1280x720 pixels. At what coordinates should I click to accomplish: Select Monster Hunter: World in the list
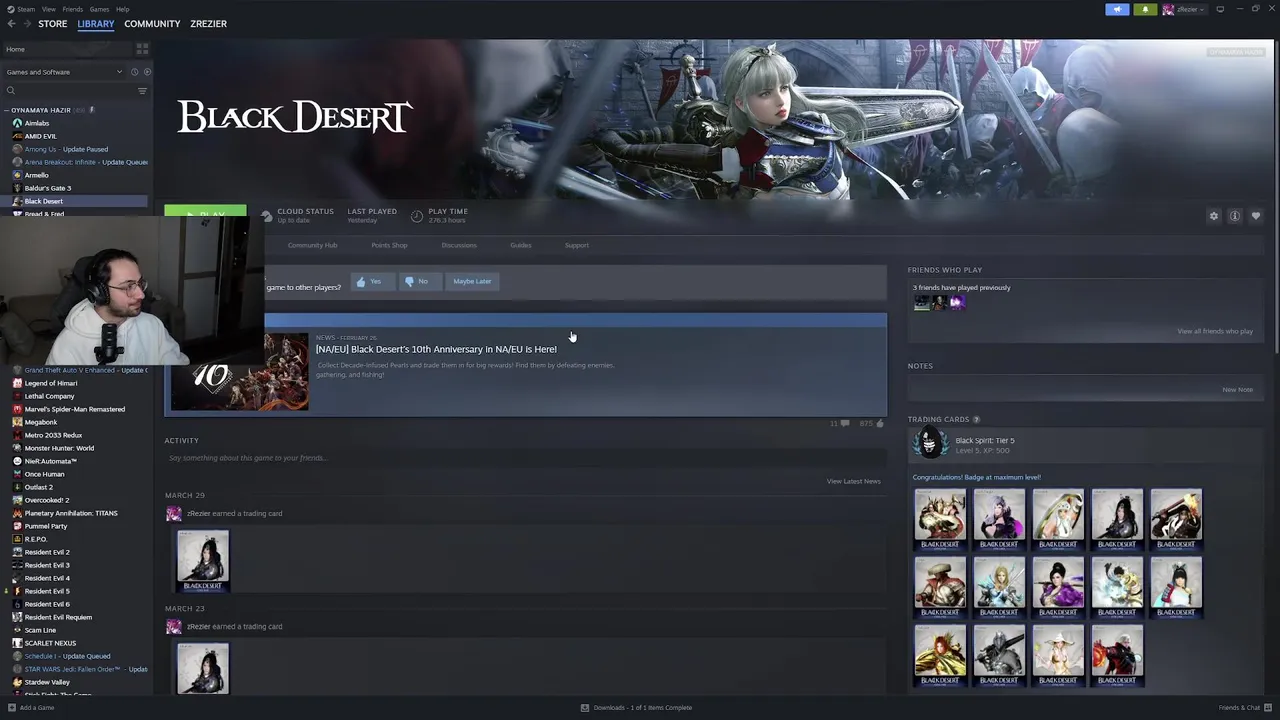[59, 448]
